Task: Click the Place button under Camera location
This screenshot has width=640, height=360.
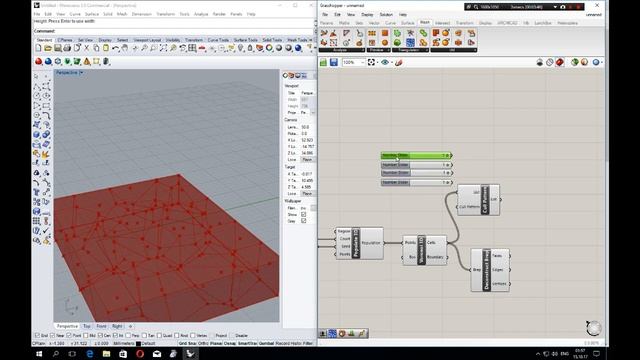Action: tap(307, 160)
